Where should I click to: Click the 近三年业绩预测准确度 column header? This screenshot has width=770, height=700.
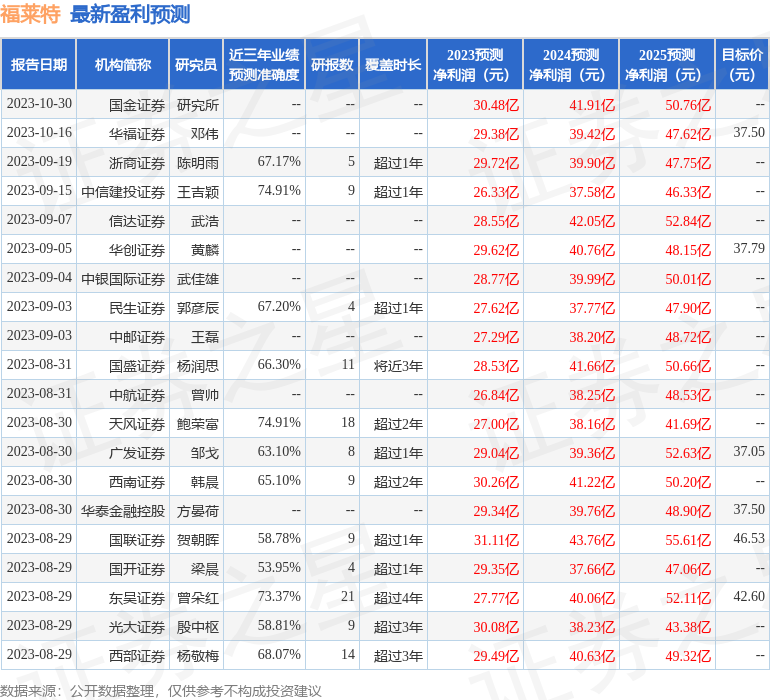click(264, 64)
